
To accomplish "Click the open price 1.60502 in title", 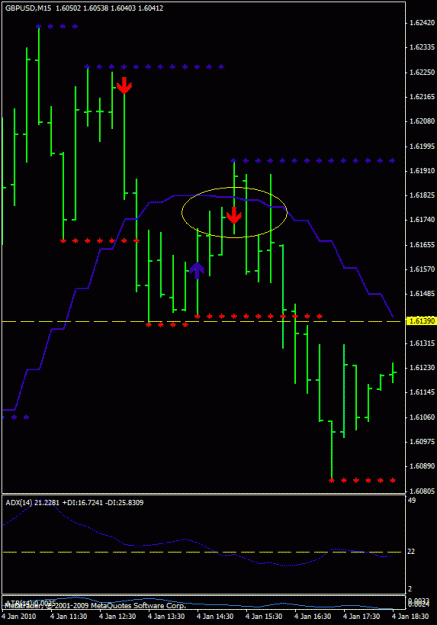I will [68, 8].
